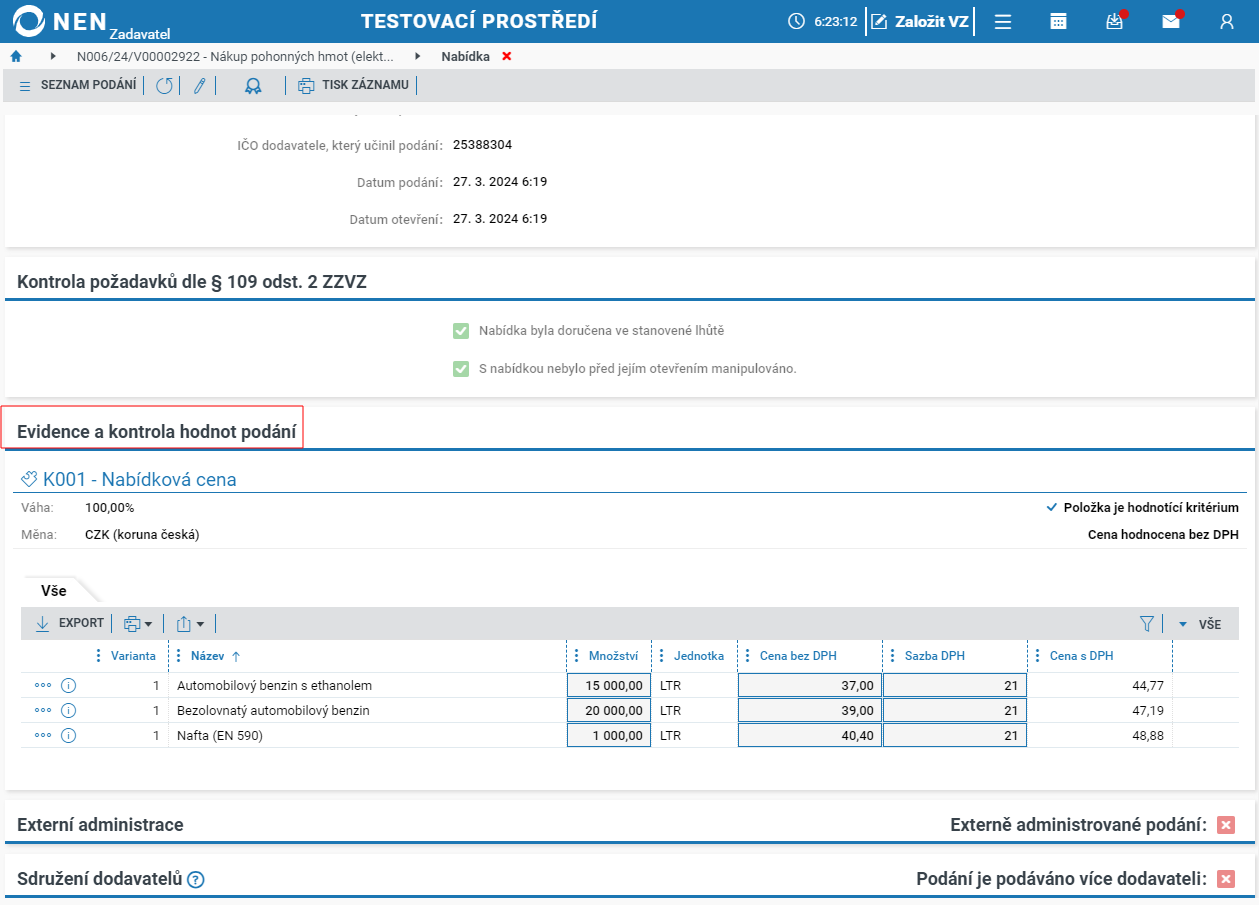Toggle 'Nabídka byla doručena ve stanovené lhůtě' checkbox
Viewport: 1259px width, 905px height.
coord(461,330)
